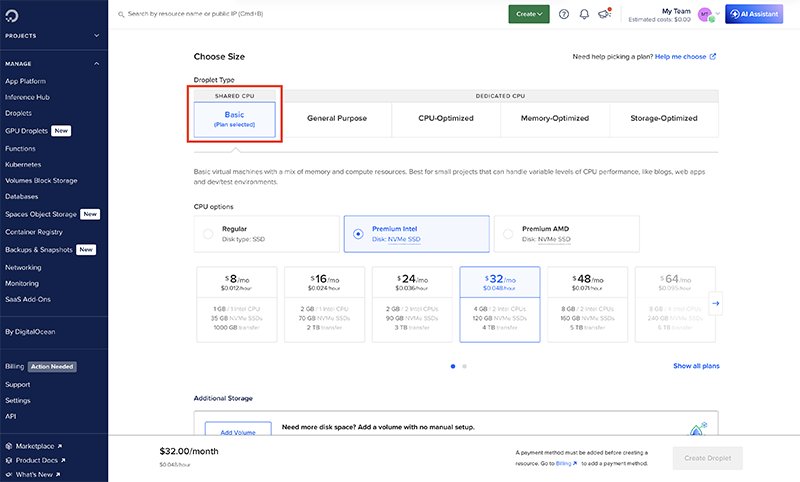Collapse the Manage section in sidebar
Image resolution: width=800 pixels, height=482 pixels.
(x=97, y=63)
